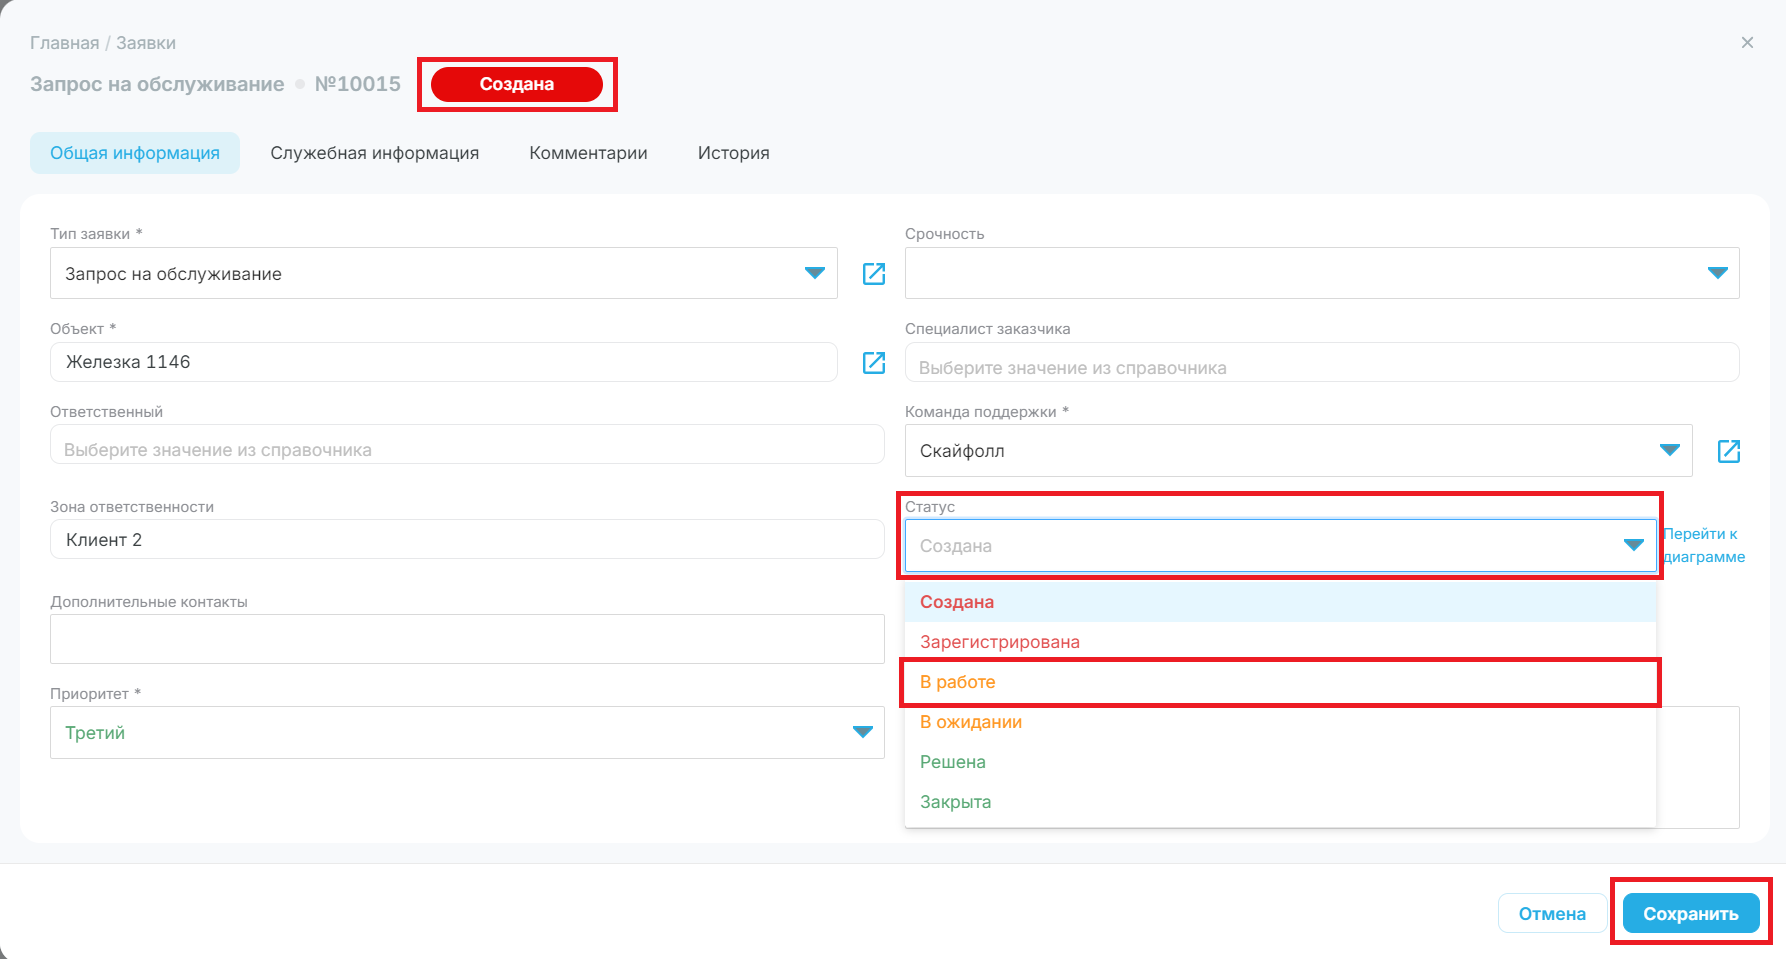1786x959 pixels.
Task: Close the request dialog with the X
Action: pos(1747,42)
